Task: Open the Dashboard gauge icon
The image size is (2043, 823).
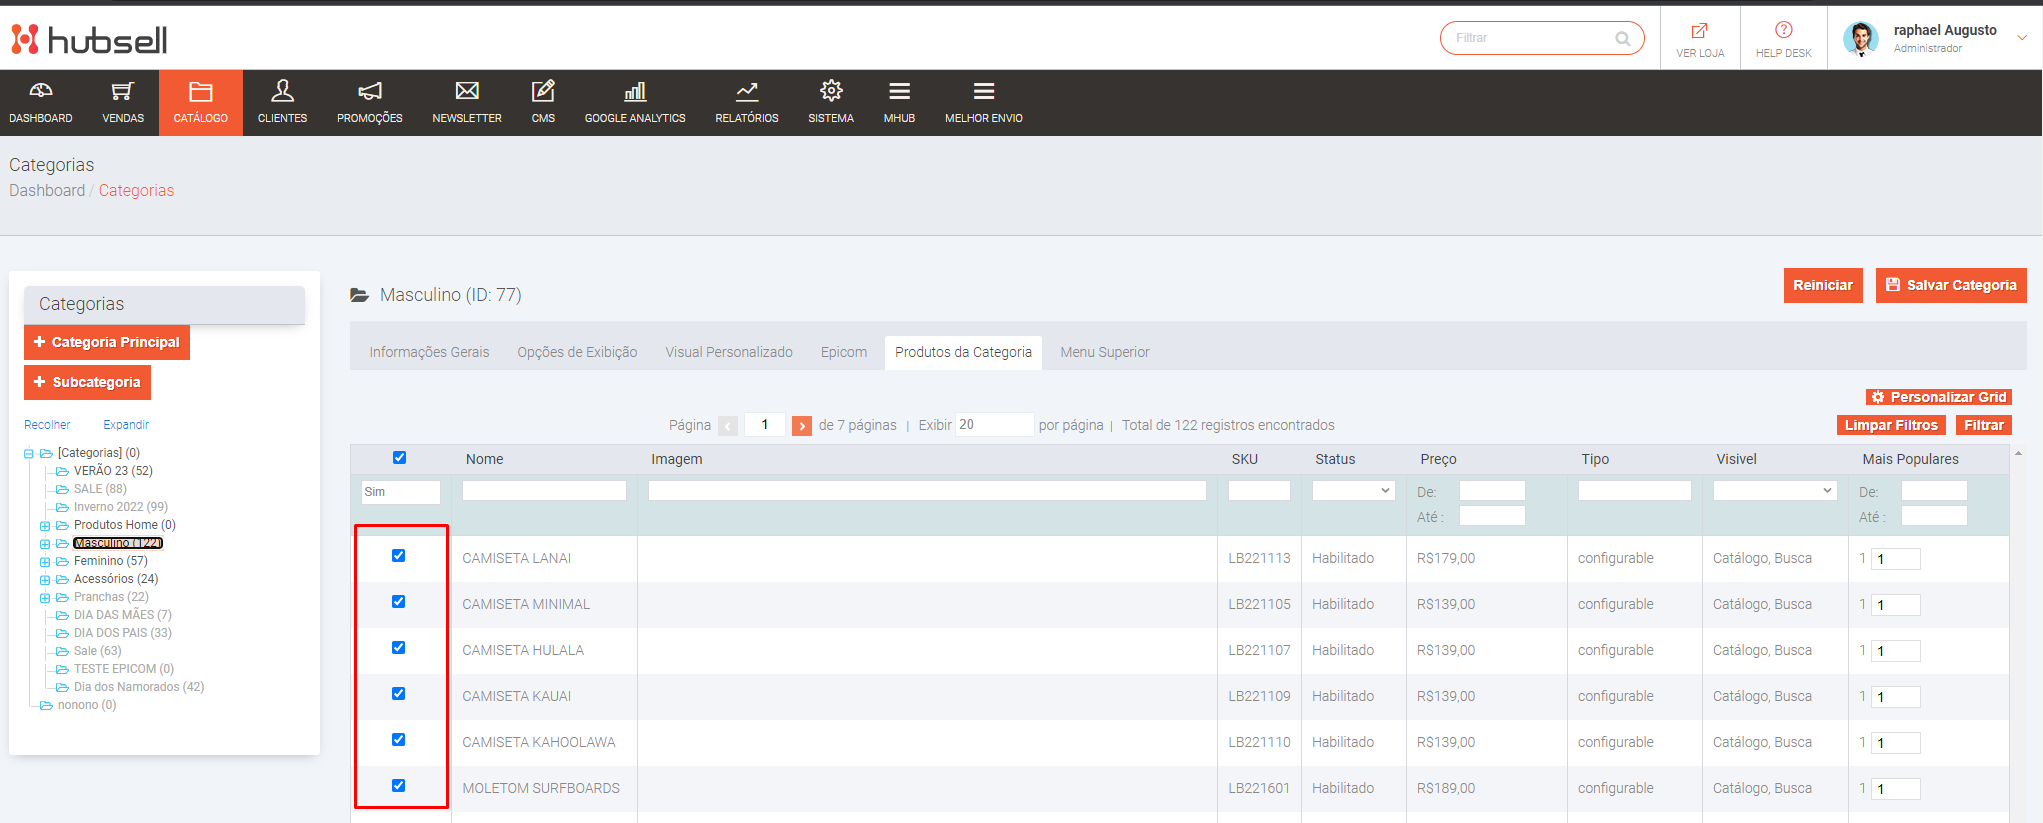Action: pos(40,92)
